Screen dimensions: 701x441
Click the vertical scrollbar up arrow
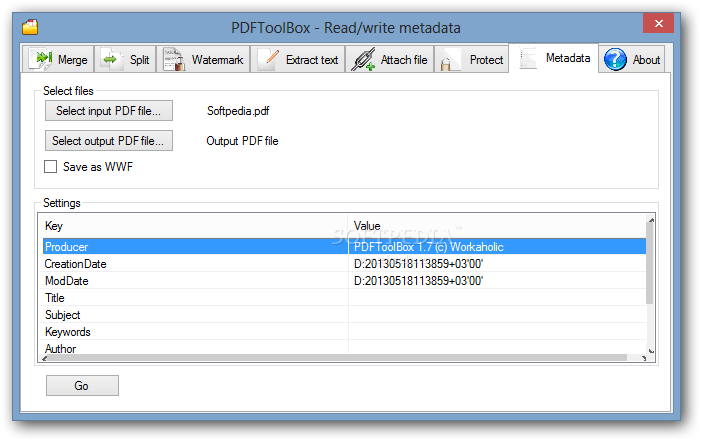pyautogui.click(x=651, y=219)
